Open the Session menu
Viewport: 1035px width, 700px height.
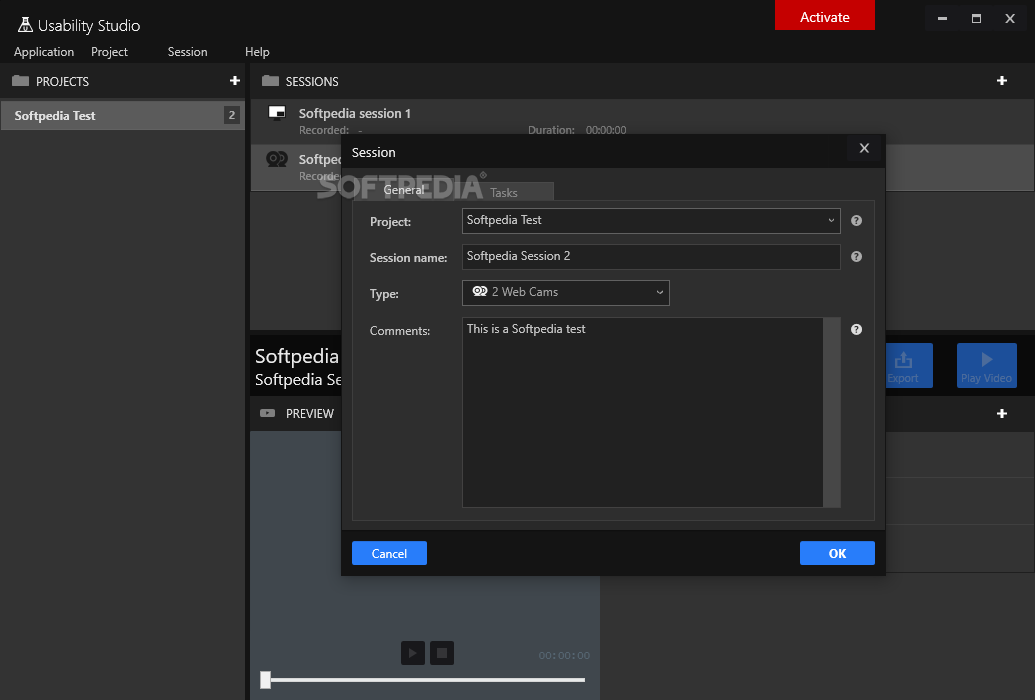[187, 52]
